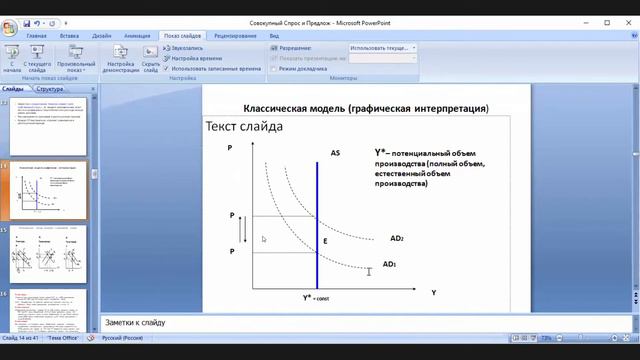
Task: Start Slide Show view from status bar
Action: coord(533,338)
